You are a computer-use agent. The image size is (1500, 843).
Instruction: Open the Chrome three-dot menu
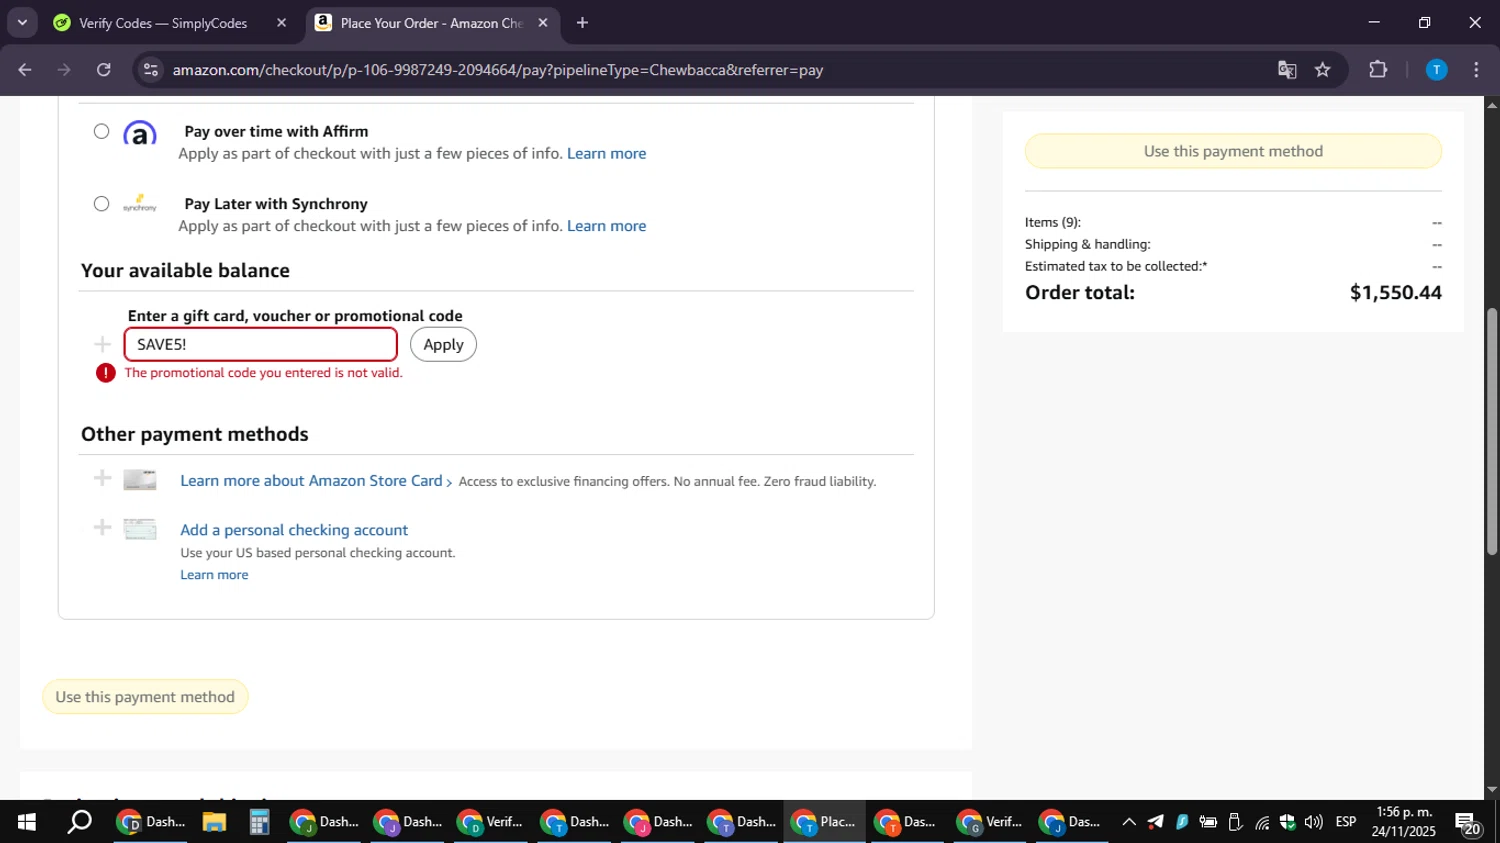point(1476,70)
